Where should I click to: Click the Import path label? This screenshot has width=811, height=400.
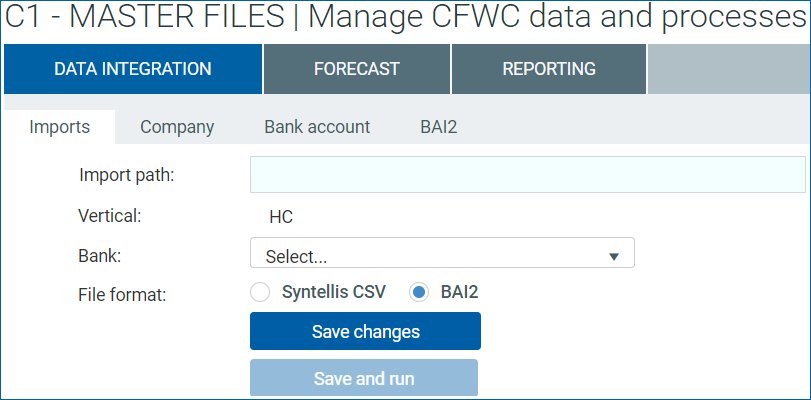tap(127, 175)
